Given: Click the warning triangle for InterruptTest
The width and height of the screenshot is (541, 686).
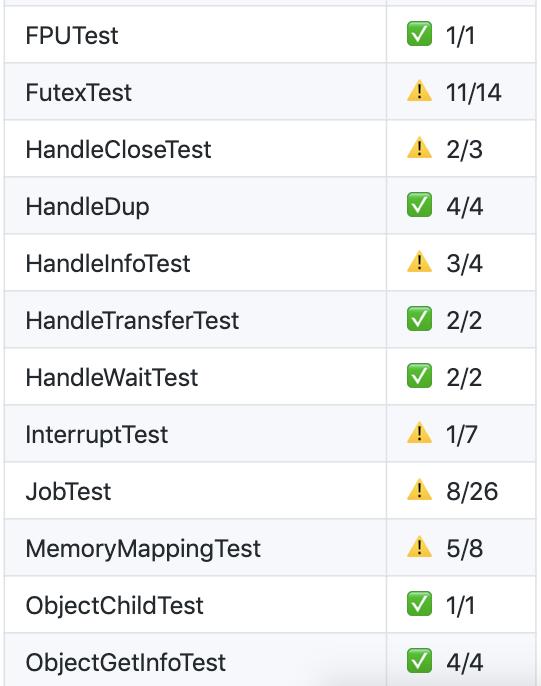Looking at the screenshot, I should 419,433.
